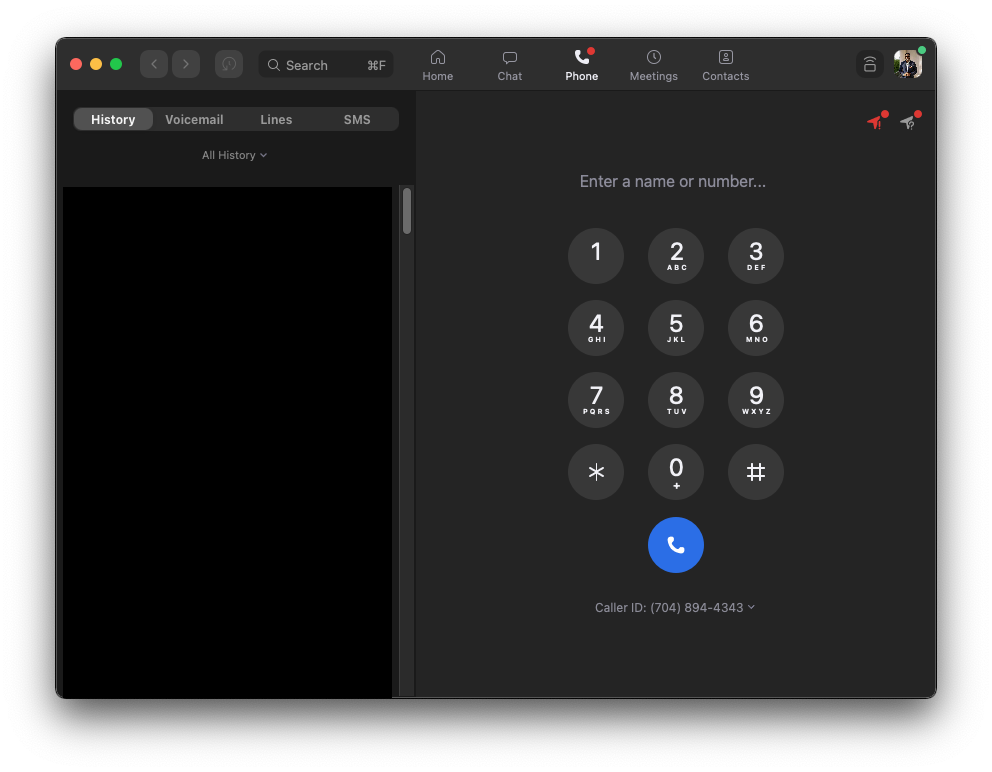This screenshot has height=772, width=992.
Task: Close the Zoom window with red button
Action: [76, 64]
